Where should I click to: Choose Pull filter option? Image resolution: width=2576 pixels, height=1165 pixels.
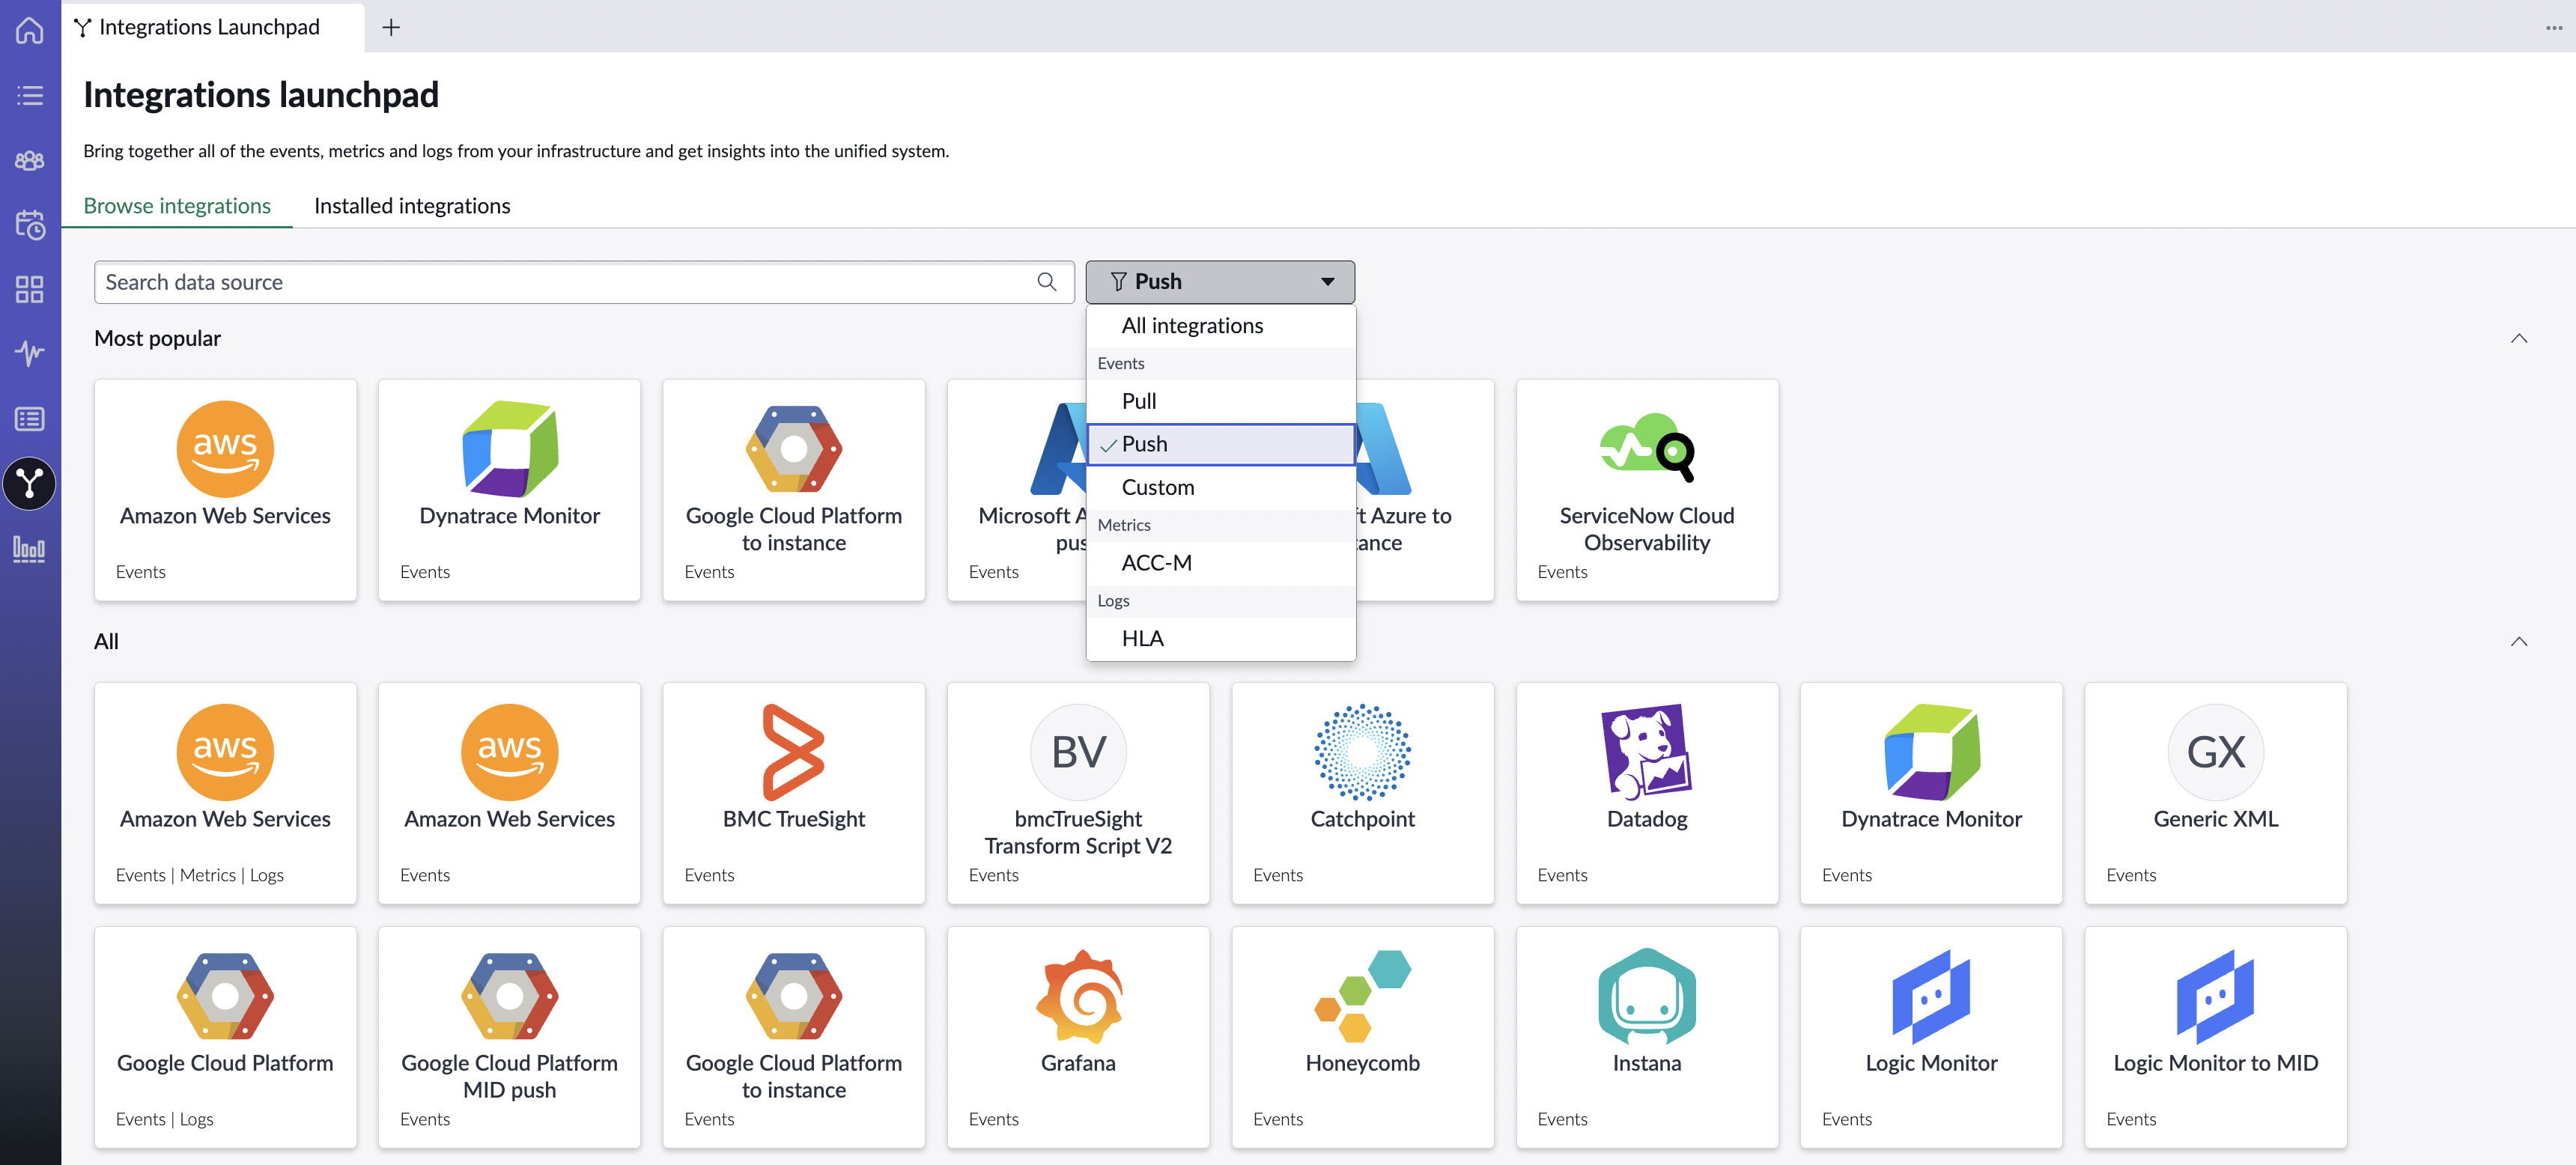[1221, 401]
